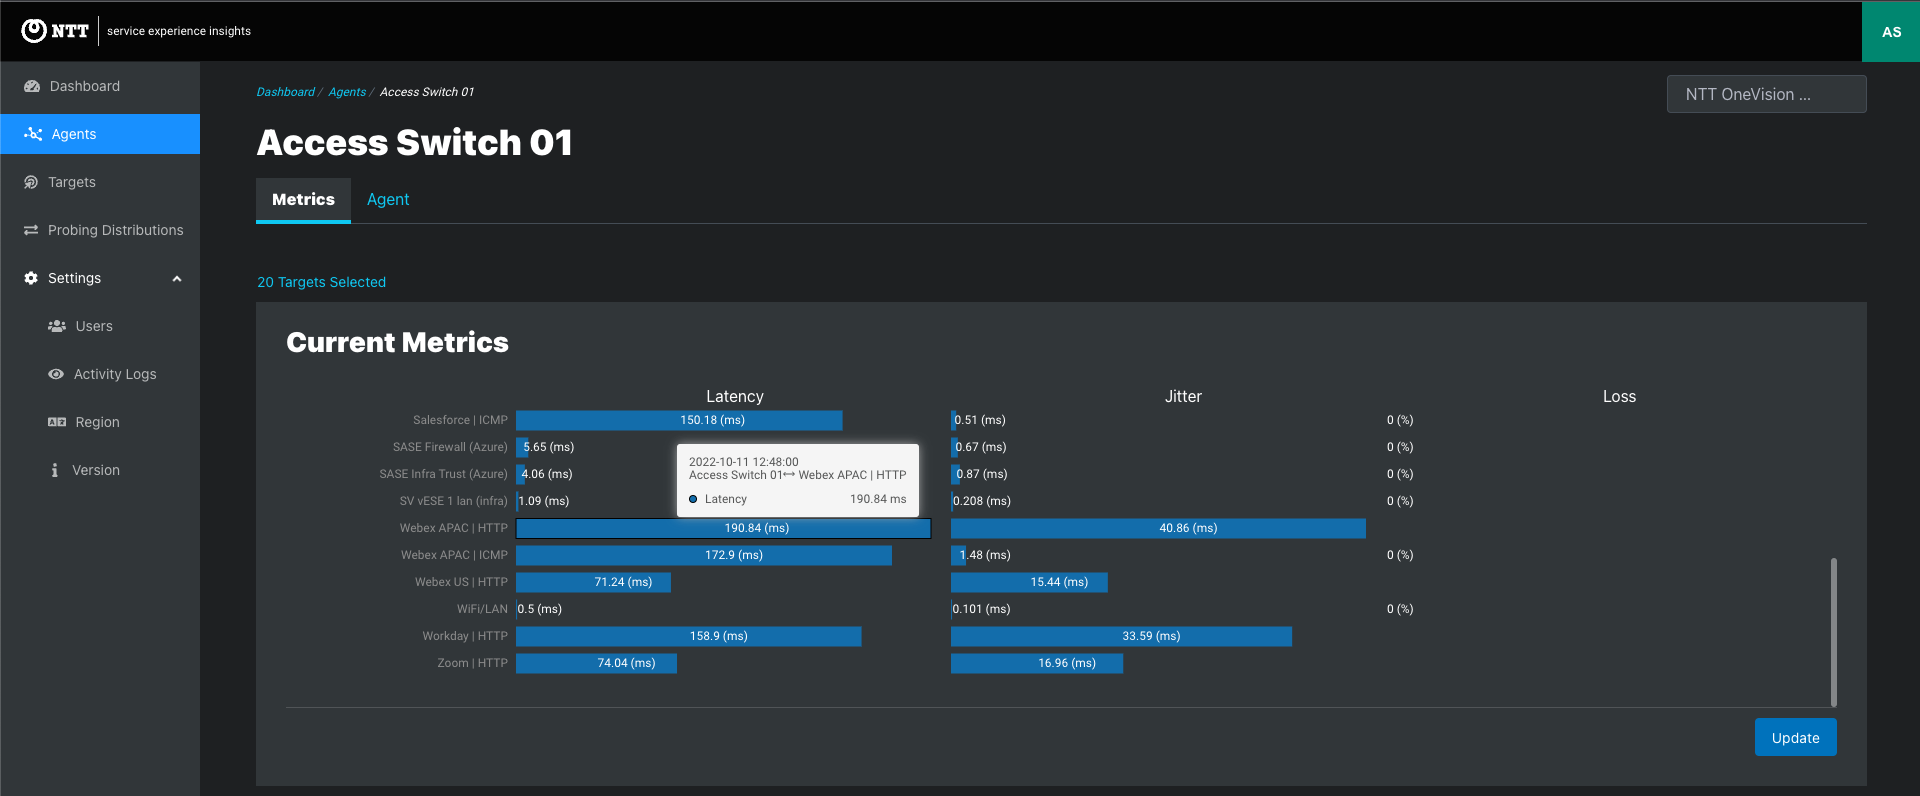Select the Metrics tab
1920x796 pixels.
tap(303, 199)
